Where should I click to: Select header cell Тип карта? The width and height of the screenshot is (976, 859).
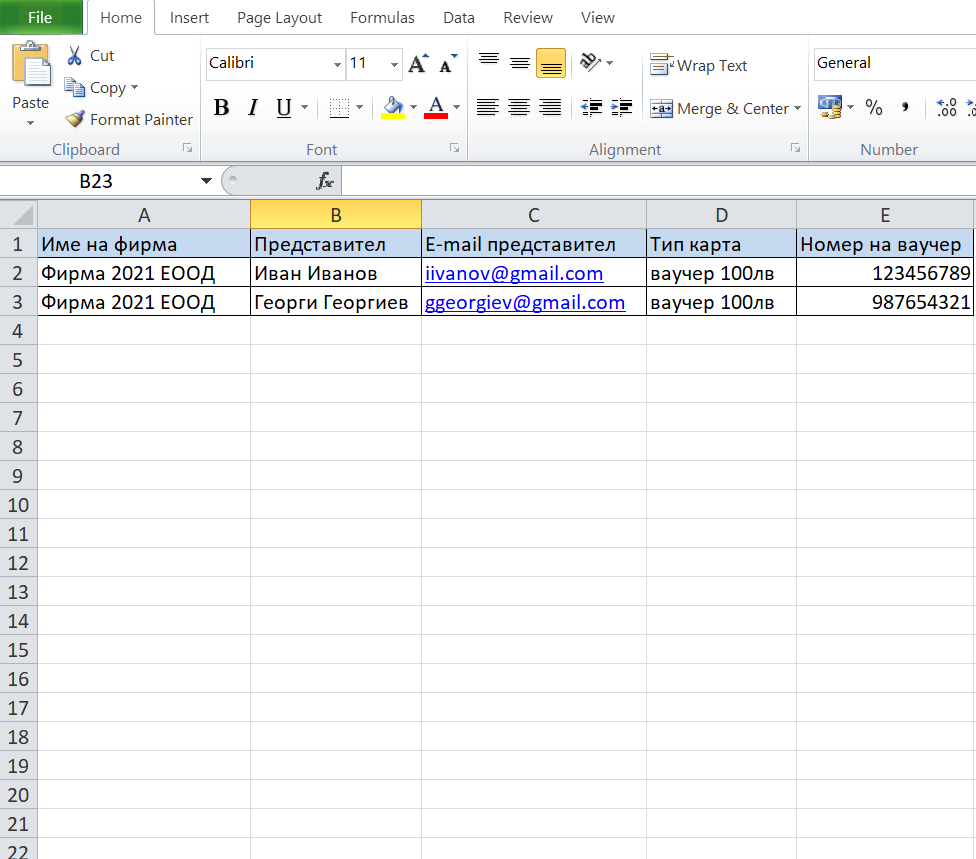pyautogui.click(x=721, y=244)
